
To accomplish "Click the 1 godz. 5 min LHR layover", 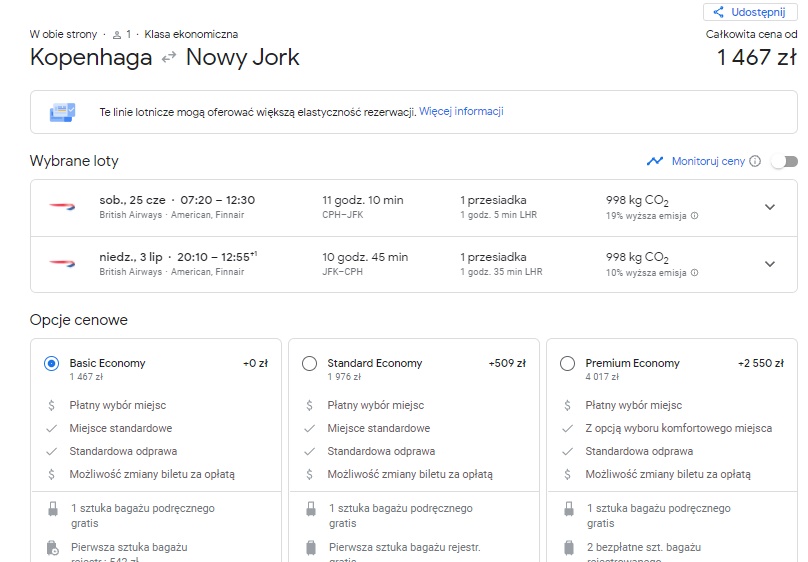I will tap(498, 215).
